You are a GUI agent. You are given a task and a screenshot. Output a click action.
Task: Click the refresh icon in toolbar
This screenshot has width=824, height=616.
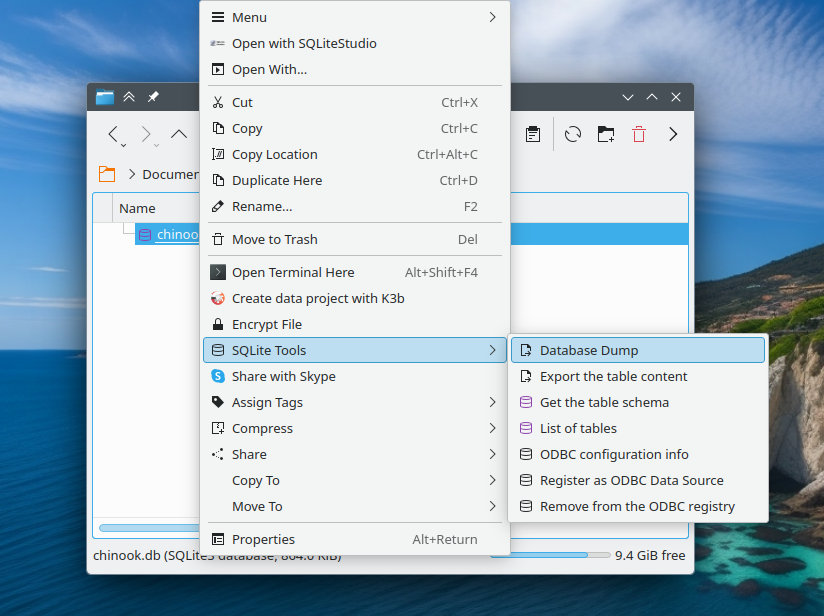[573, 135]
